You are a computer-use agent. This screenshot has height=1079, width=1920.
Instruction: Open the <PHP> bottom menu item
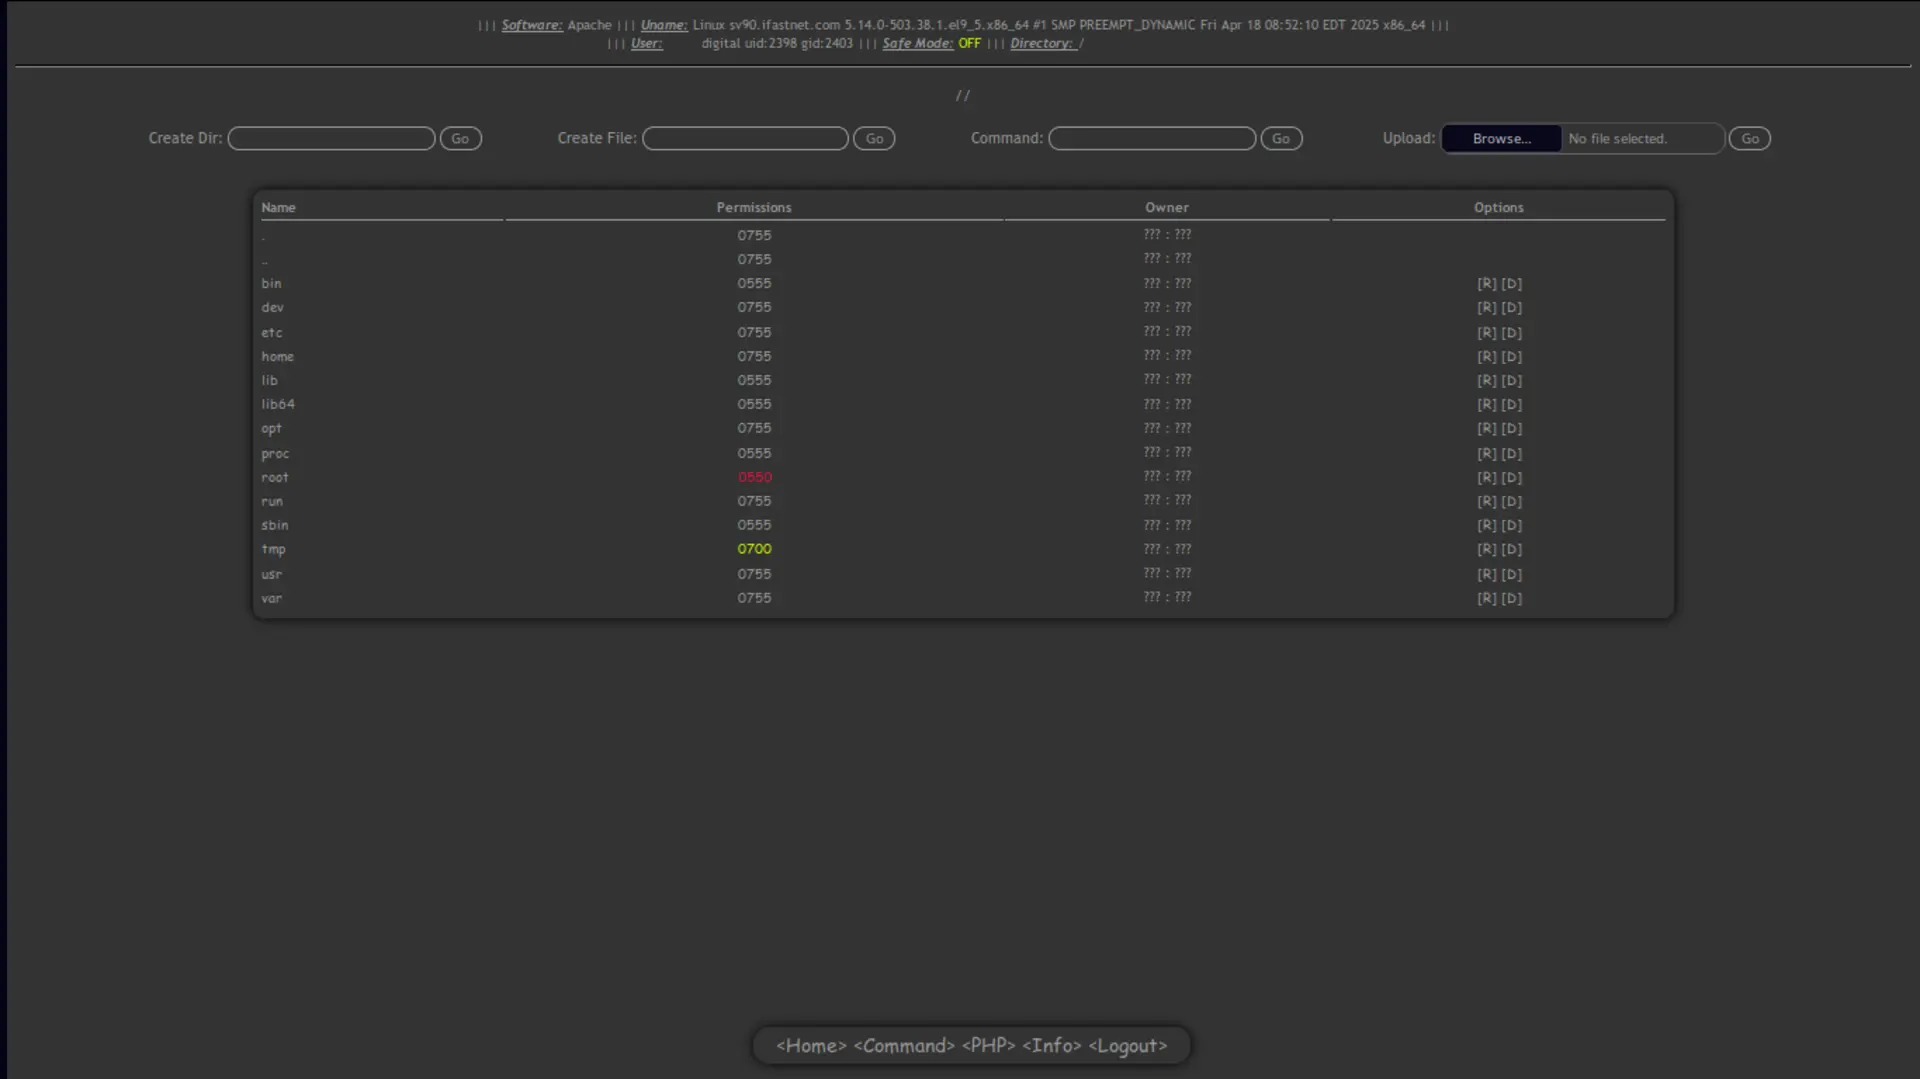tap(988, 1045)
